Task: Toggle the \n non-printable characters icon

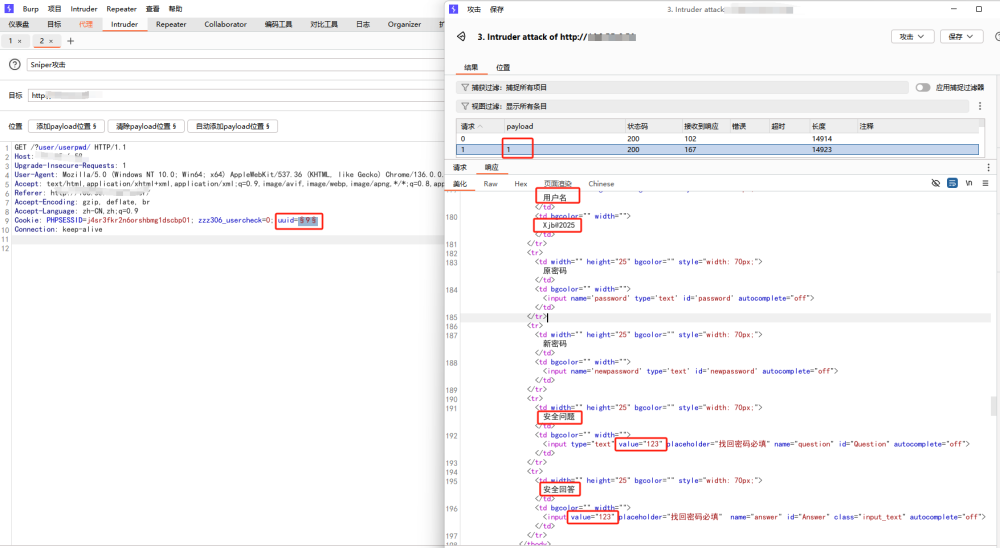Action: (x=969, y=183)
